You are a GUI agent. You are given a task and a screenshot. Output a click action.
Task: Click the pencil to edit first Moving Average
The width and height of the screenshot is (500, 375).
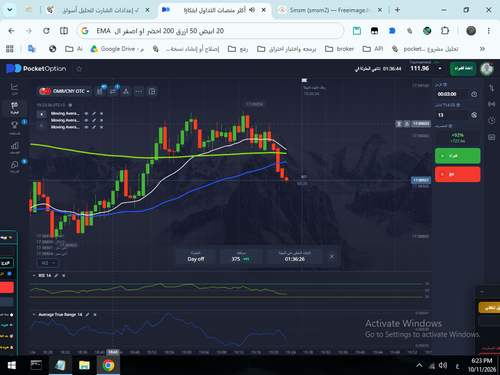[94, 113]
